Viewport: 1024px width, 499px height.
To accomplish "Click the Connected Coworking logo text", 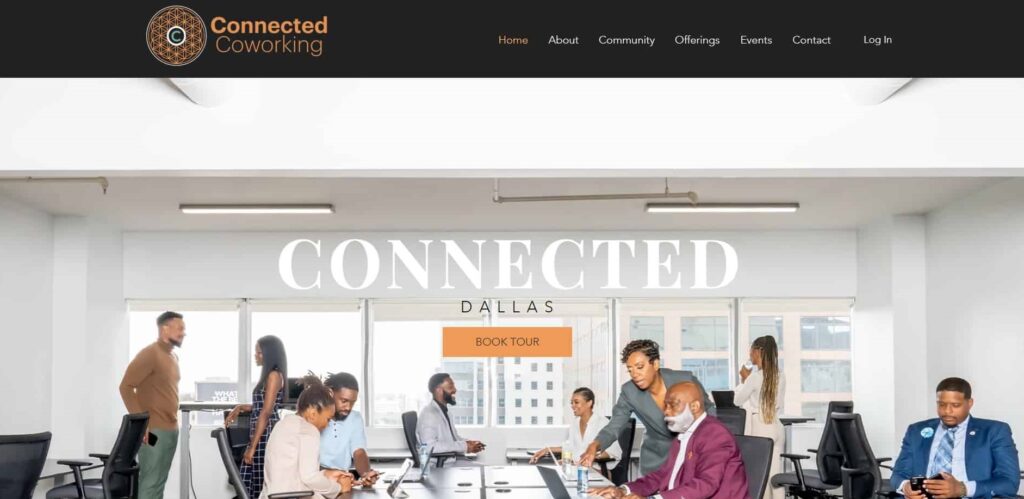I will pos(268,35).
